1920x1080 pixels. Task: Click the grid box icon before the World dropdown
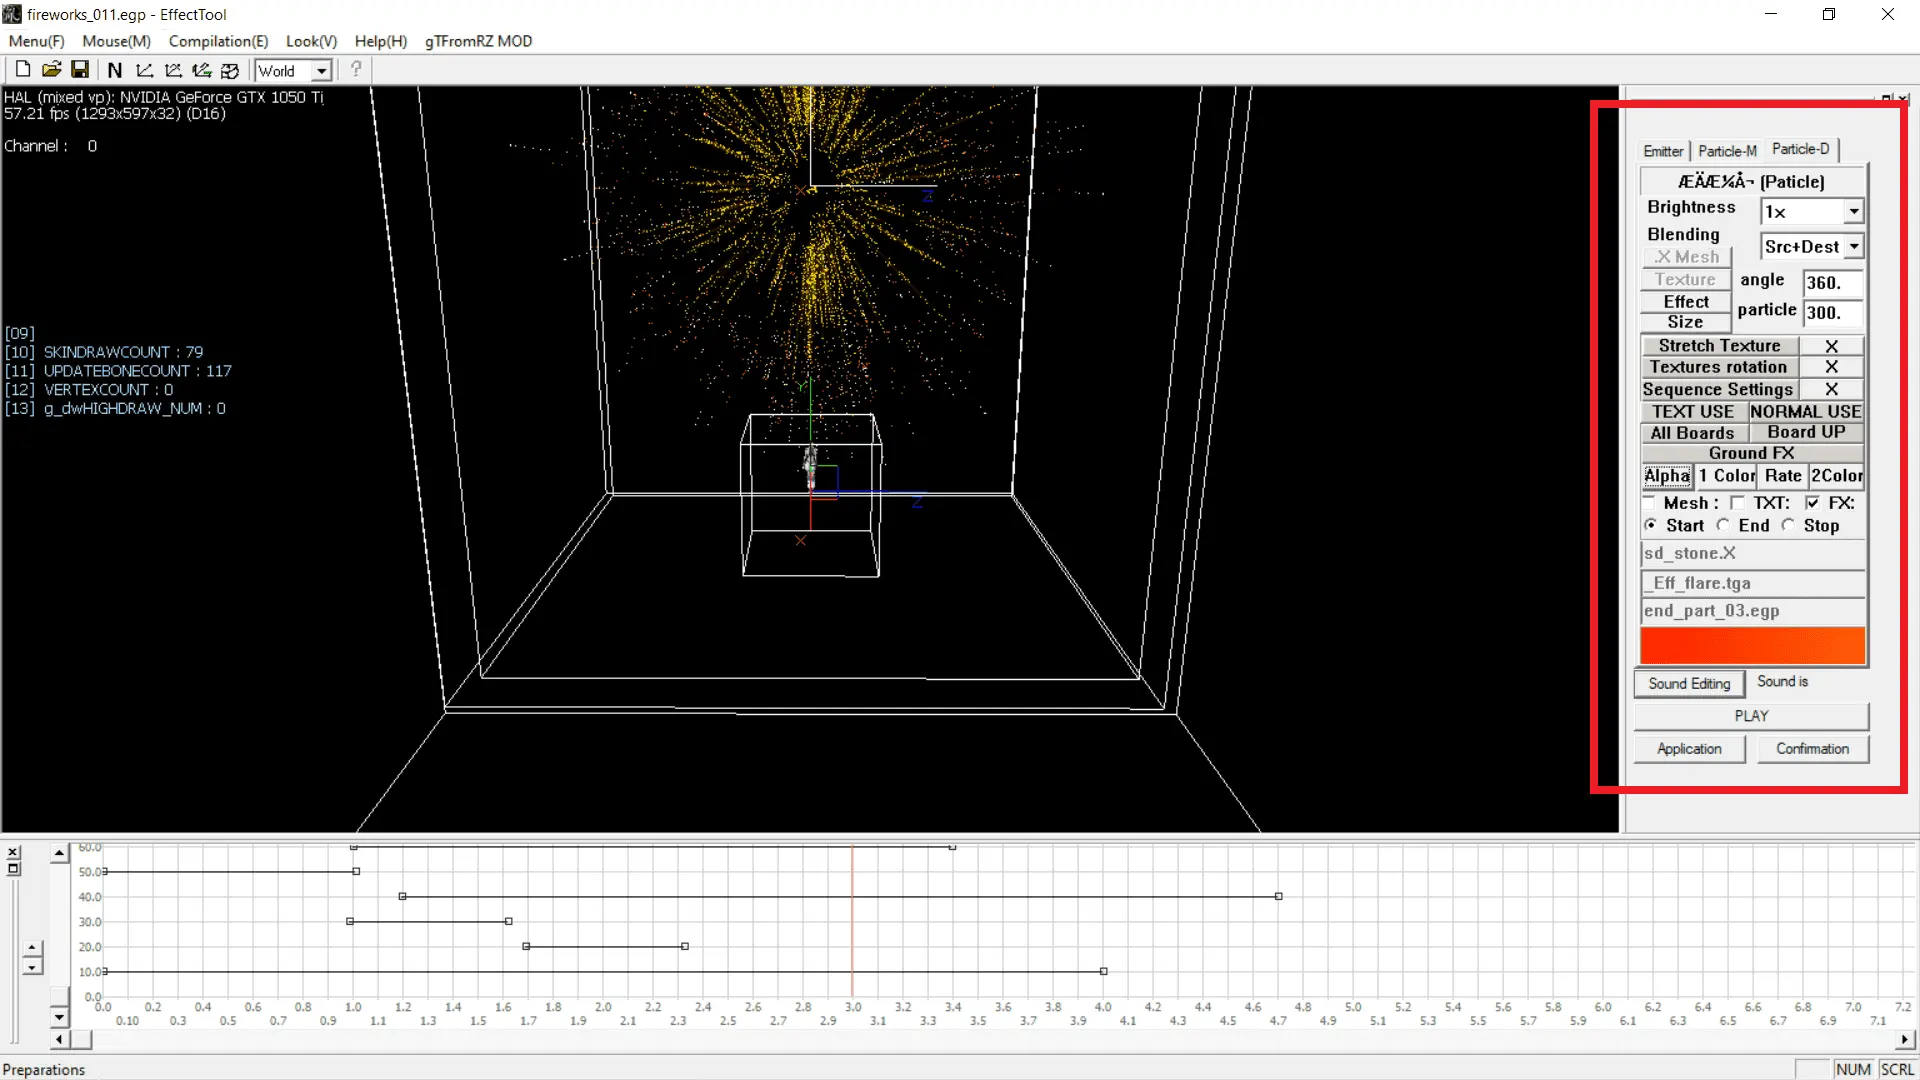tap(230, 70)
